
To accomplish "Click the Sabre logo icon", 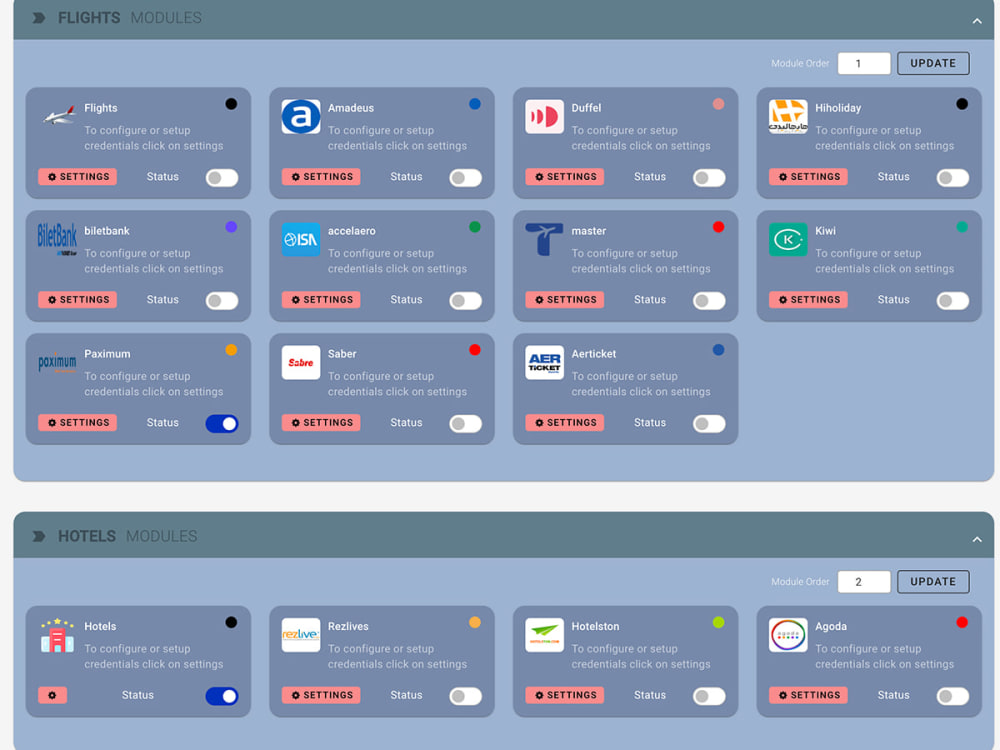I will coord(301,362).
